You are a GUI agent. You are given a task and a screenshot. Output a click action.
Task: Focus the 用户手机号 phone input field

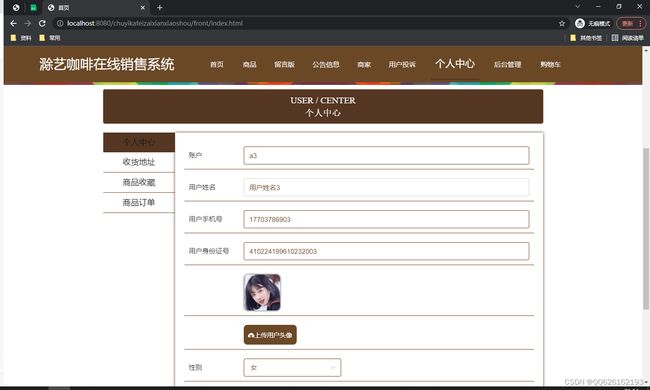click(x=386, y=219)
